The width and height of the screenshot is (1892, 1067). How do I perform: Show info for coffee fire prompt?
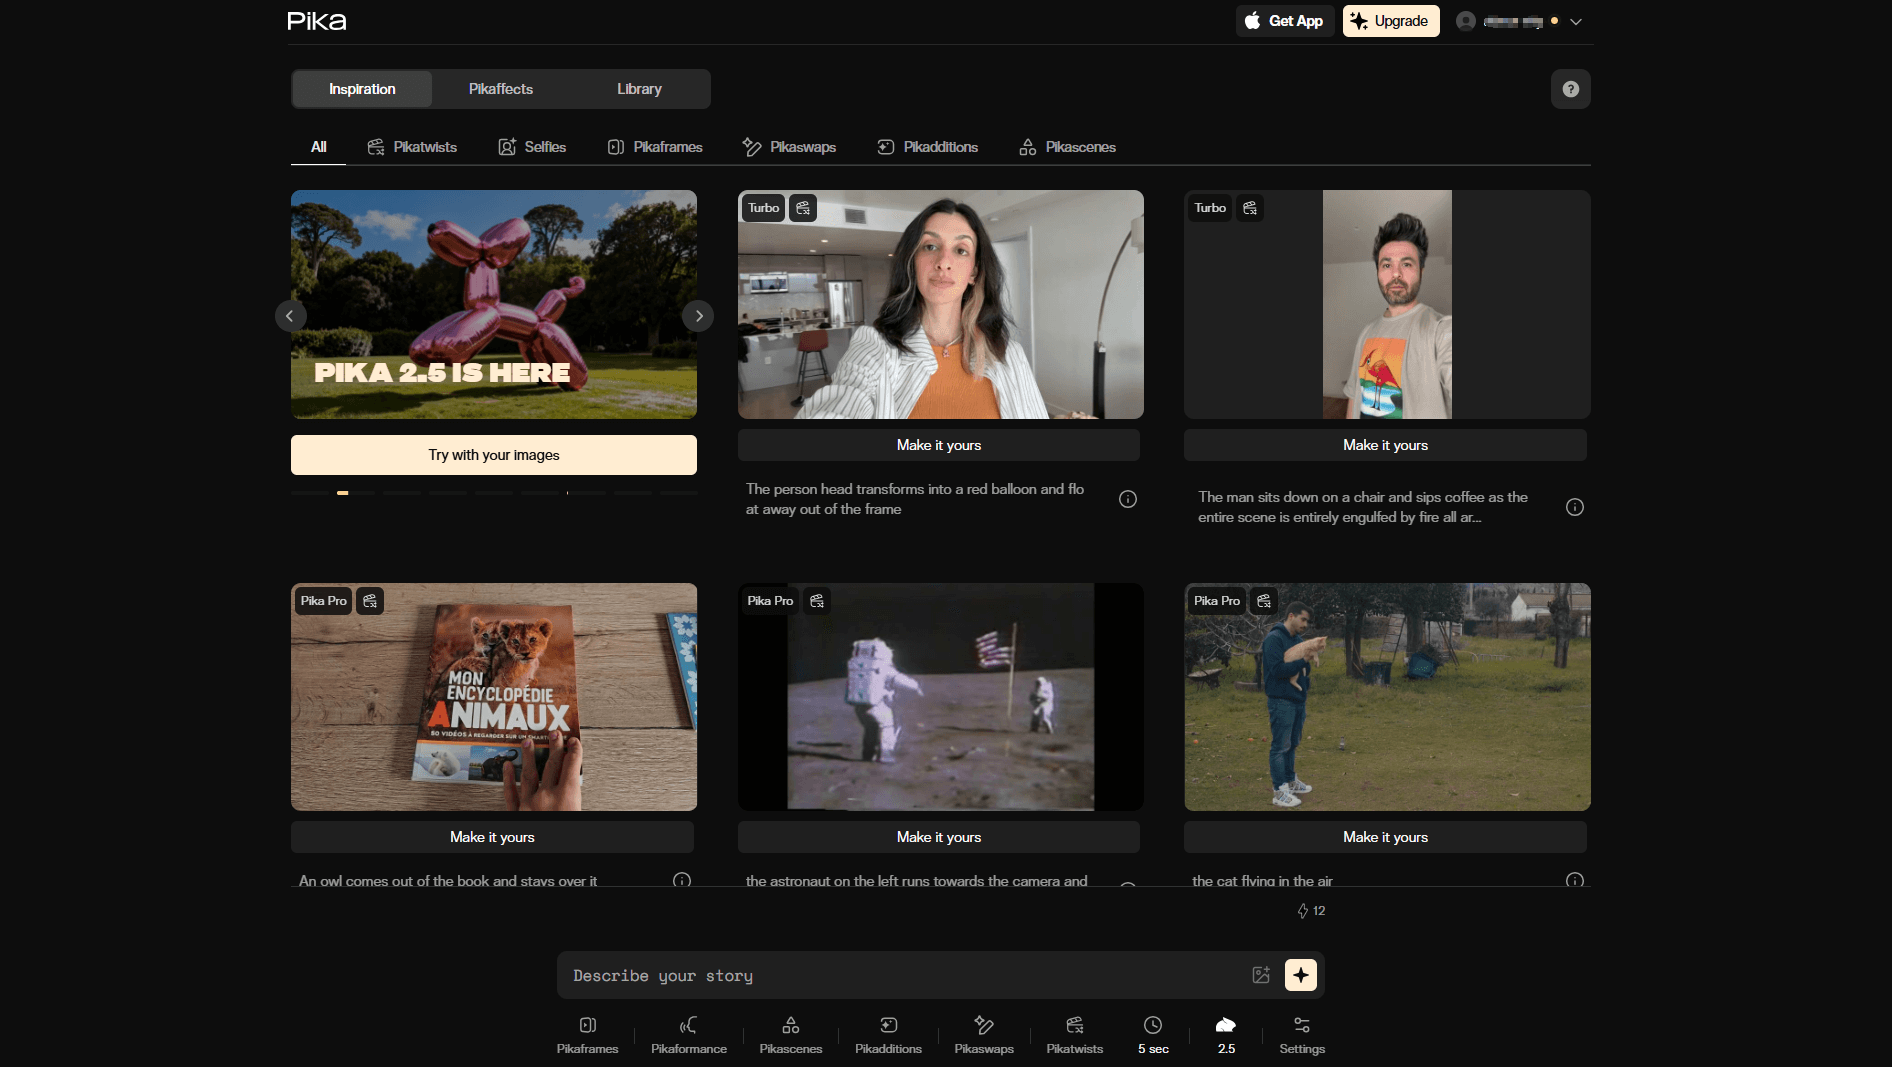[x=1575, y=507]
